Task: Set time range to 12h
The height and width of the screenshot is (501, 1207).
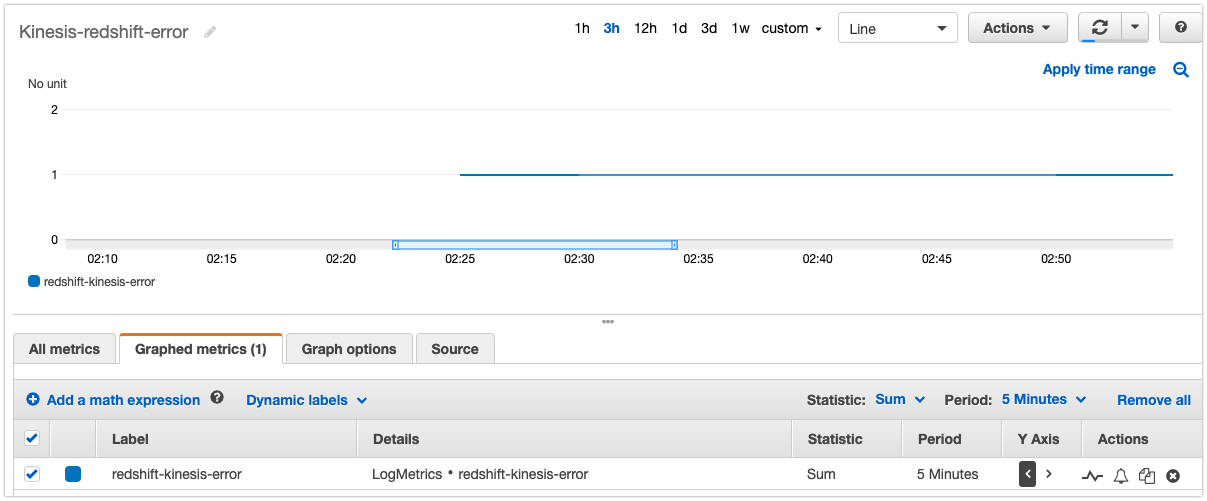Action: click(x=645, y=28)
